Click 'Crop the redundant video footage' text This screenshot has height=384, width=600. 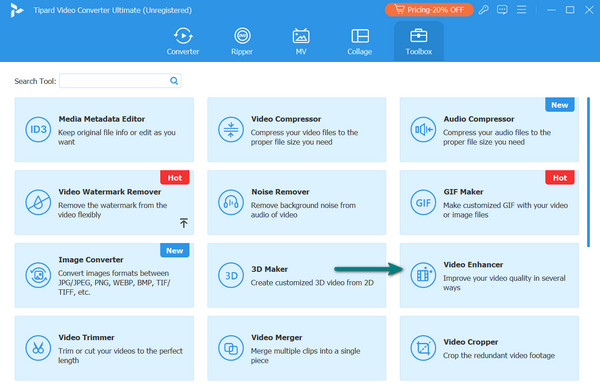coord(499,355)
